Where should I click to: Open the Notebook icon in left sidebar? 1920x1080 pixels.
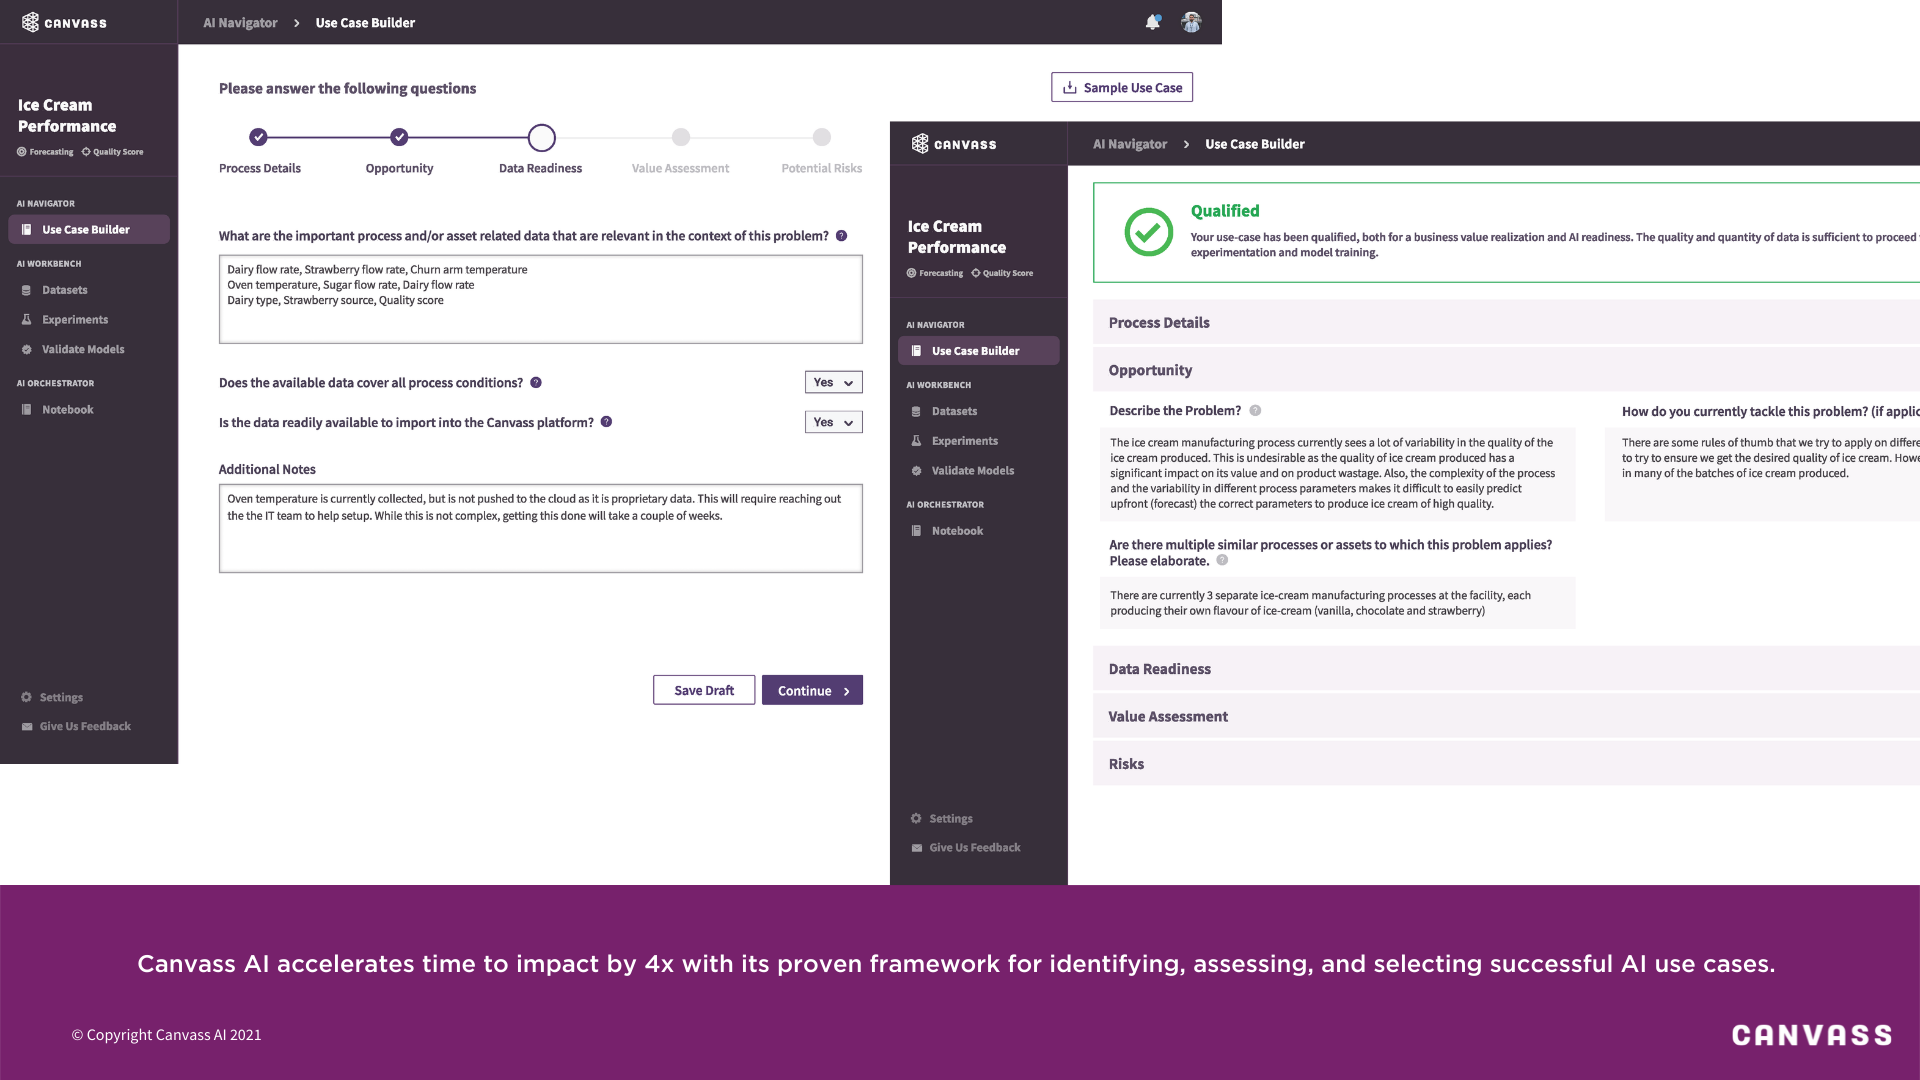coord(27,410)
